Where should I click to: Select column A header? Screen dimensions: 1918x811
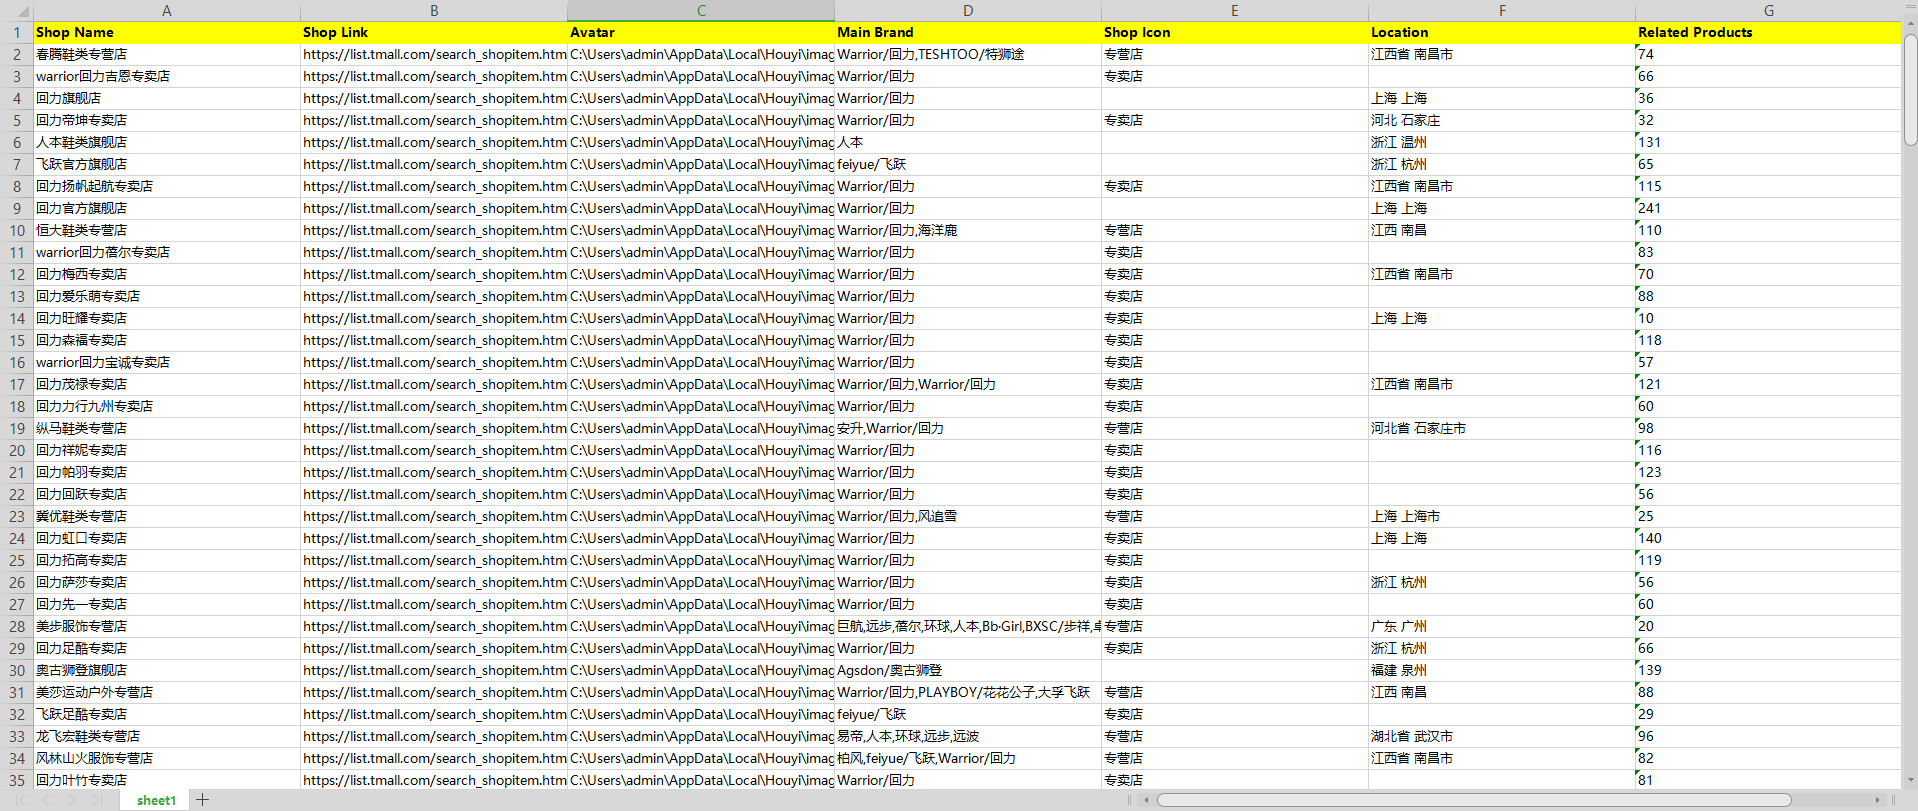point(167,10)
